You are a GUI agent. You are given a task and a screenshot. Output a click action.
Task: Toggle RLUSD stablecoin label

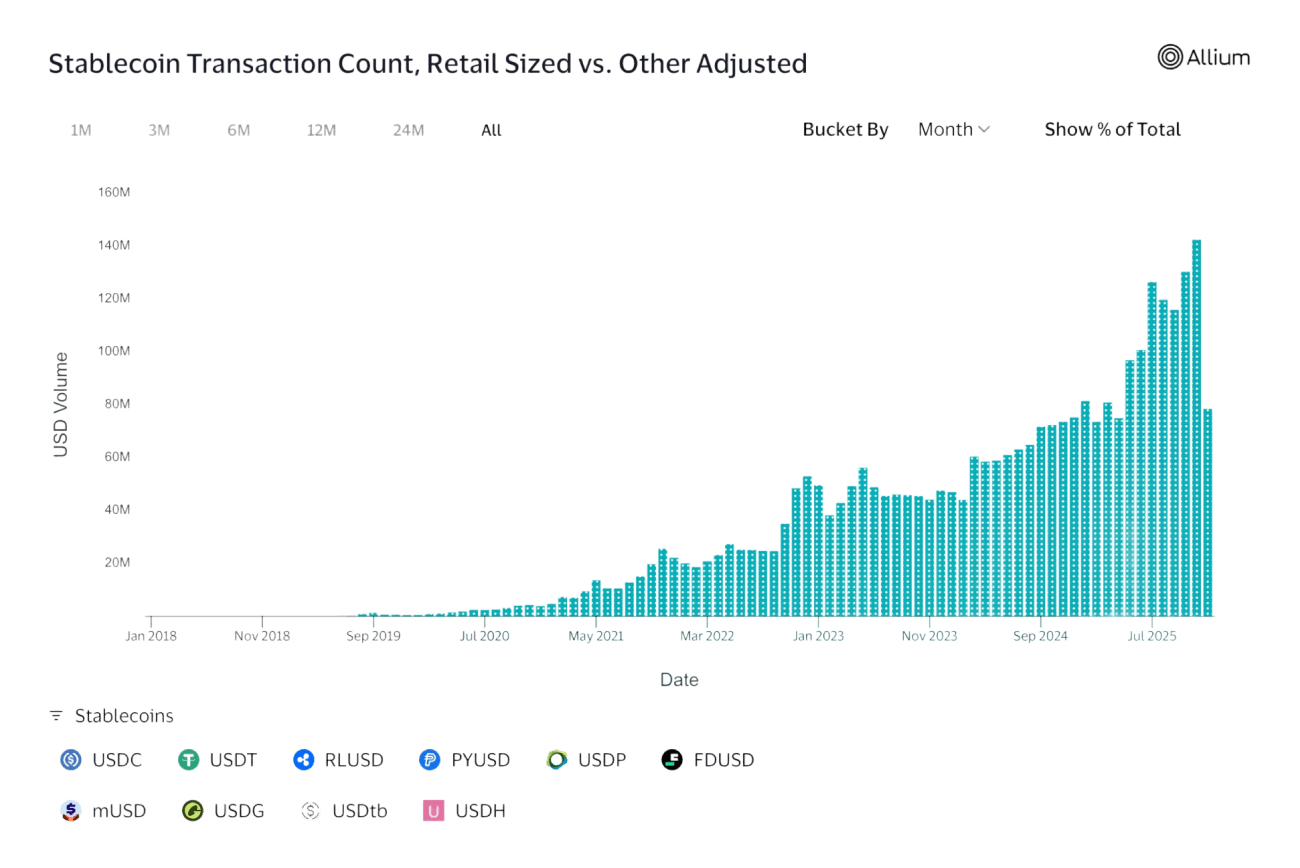point(354,760)
